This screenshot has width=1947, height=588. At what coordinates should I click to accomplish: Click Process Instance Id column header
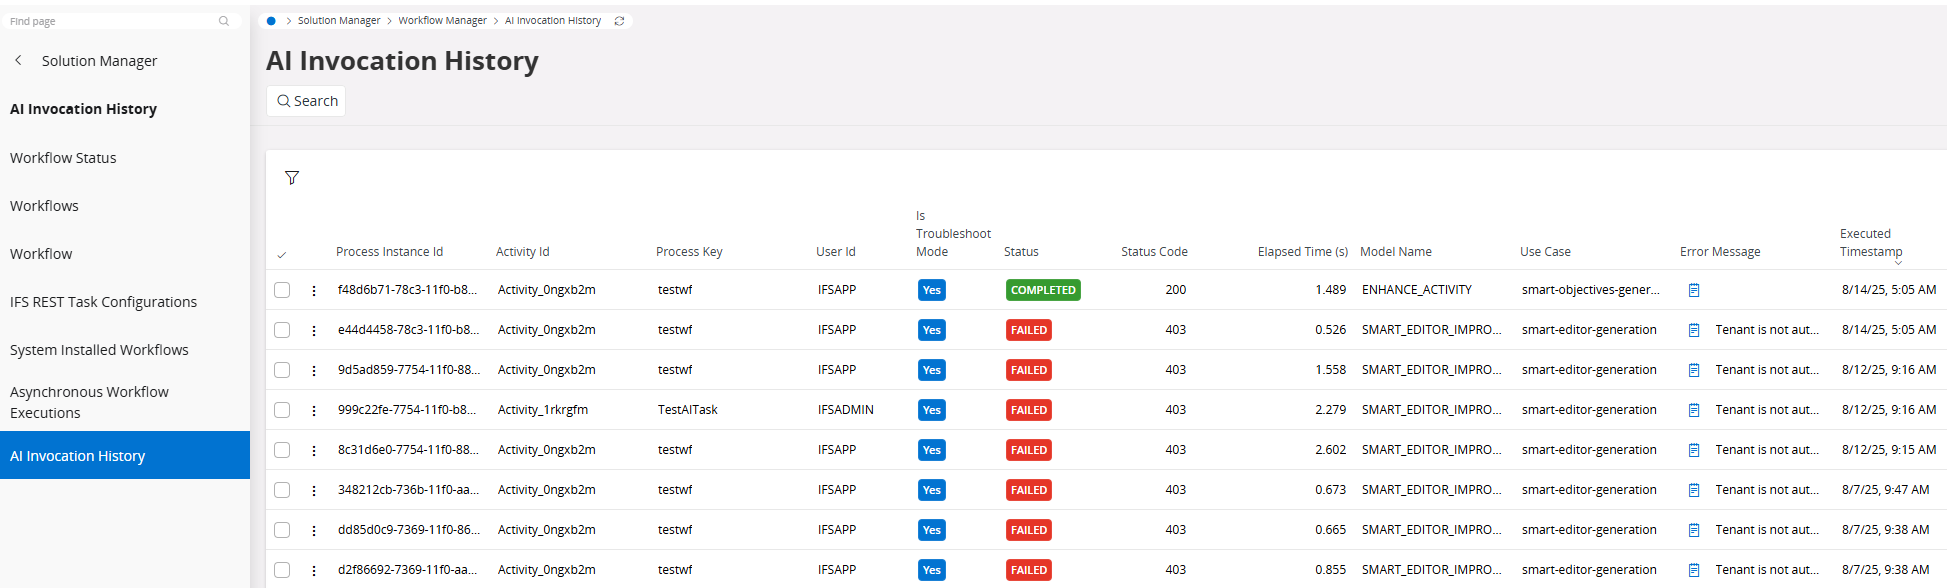(x=389, y=252)
